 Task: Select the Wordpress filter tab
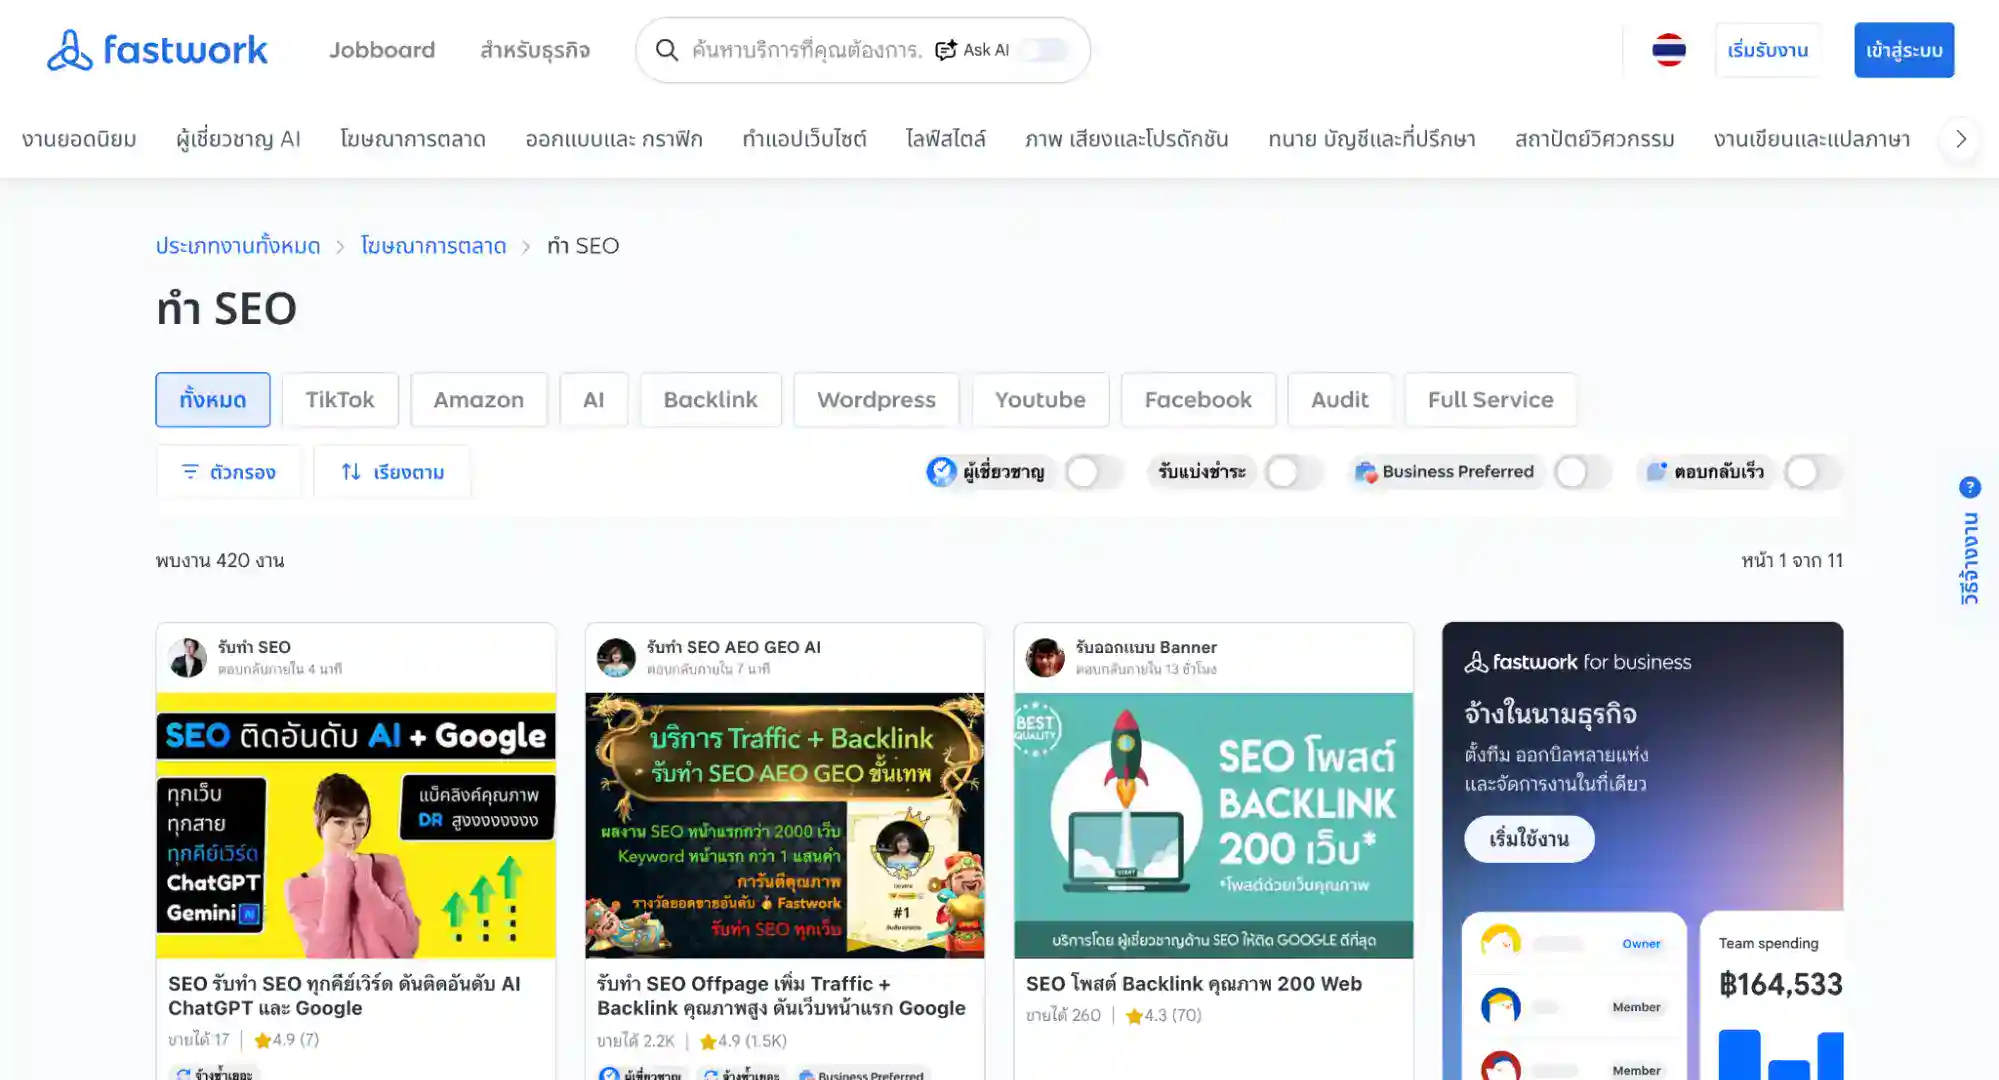click(x=876, y=400)
